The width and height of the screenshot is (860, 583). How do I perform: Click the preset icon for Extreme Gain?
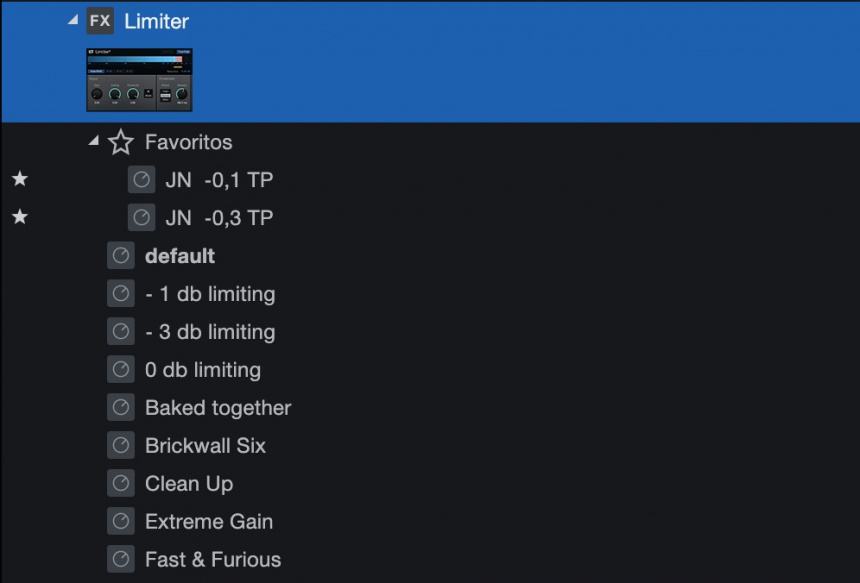point(121,522)
